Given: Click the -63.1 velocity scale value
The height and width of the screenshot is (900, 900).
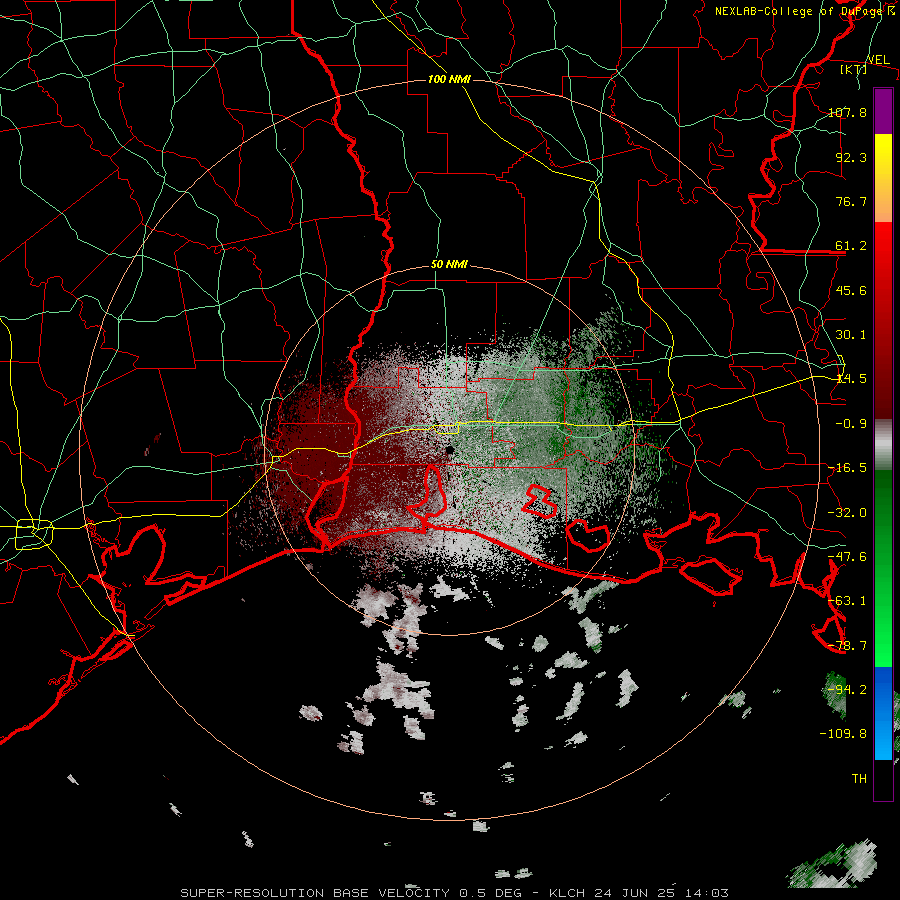Looking at the screenshot, I should (847, 601).
